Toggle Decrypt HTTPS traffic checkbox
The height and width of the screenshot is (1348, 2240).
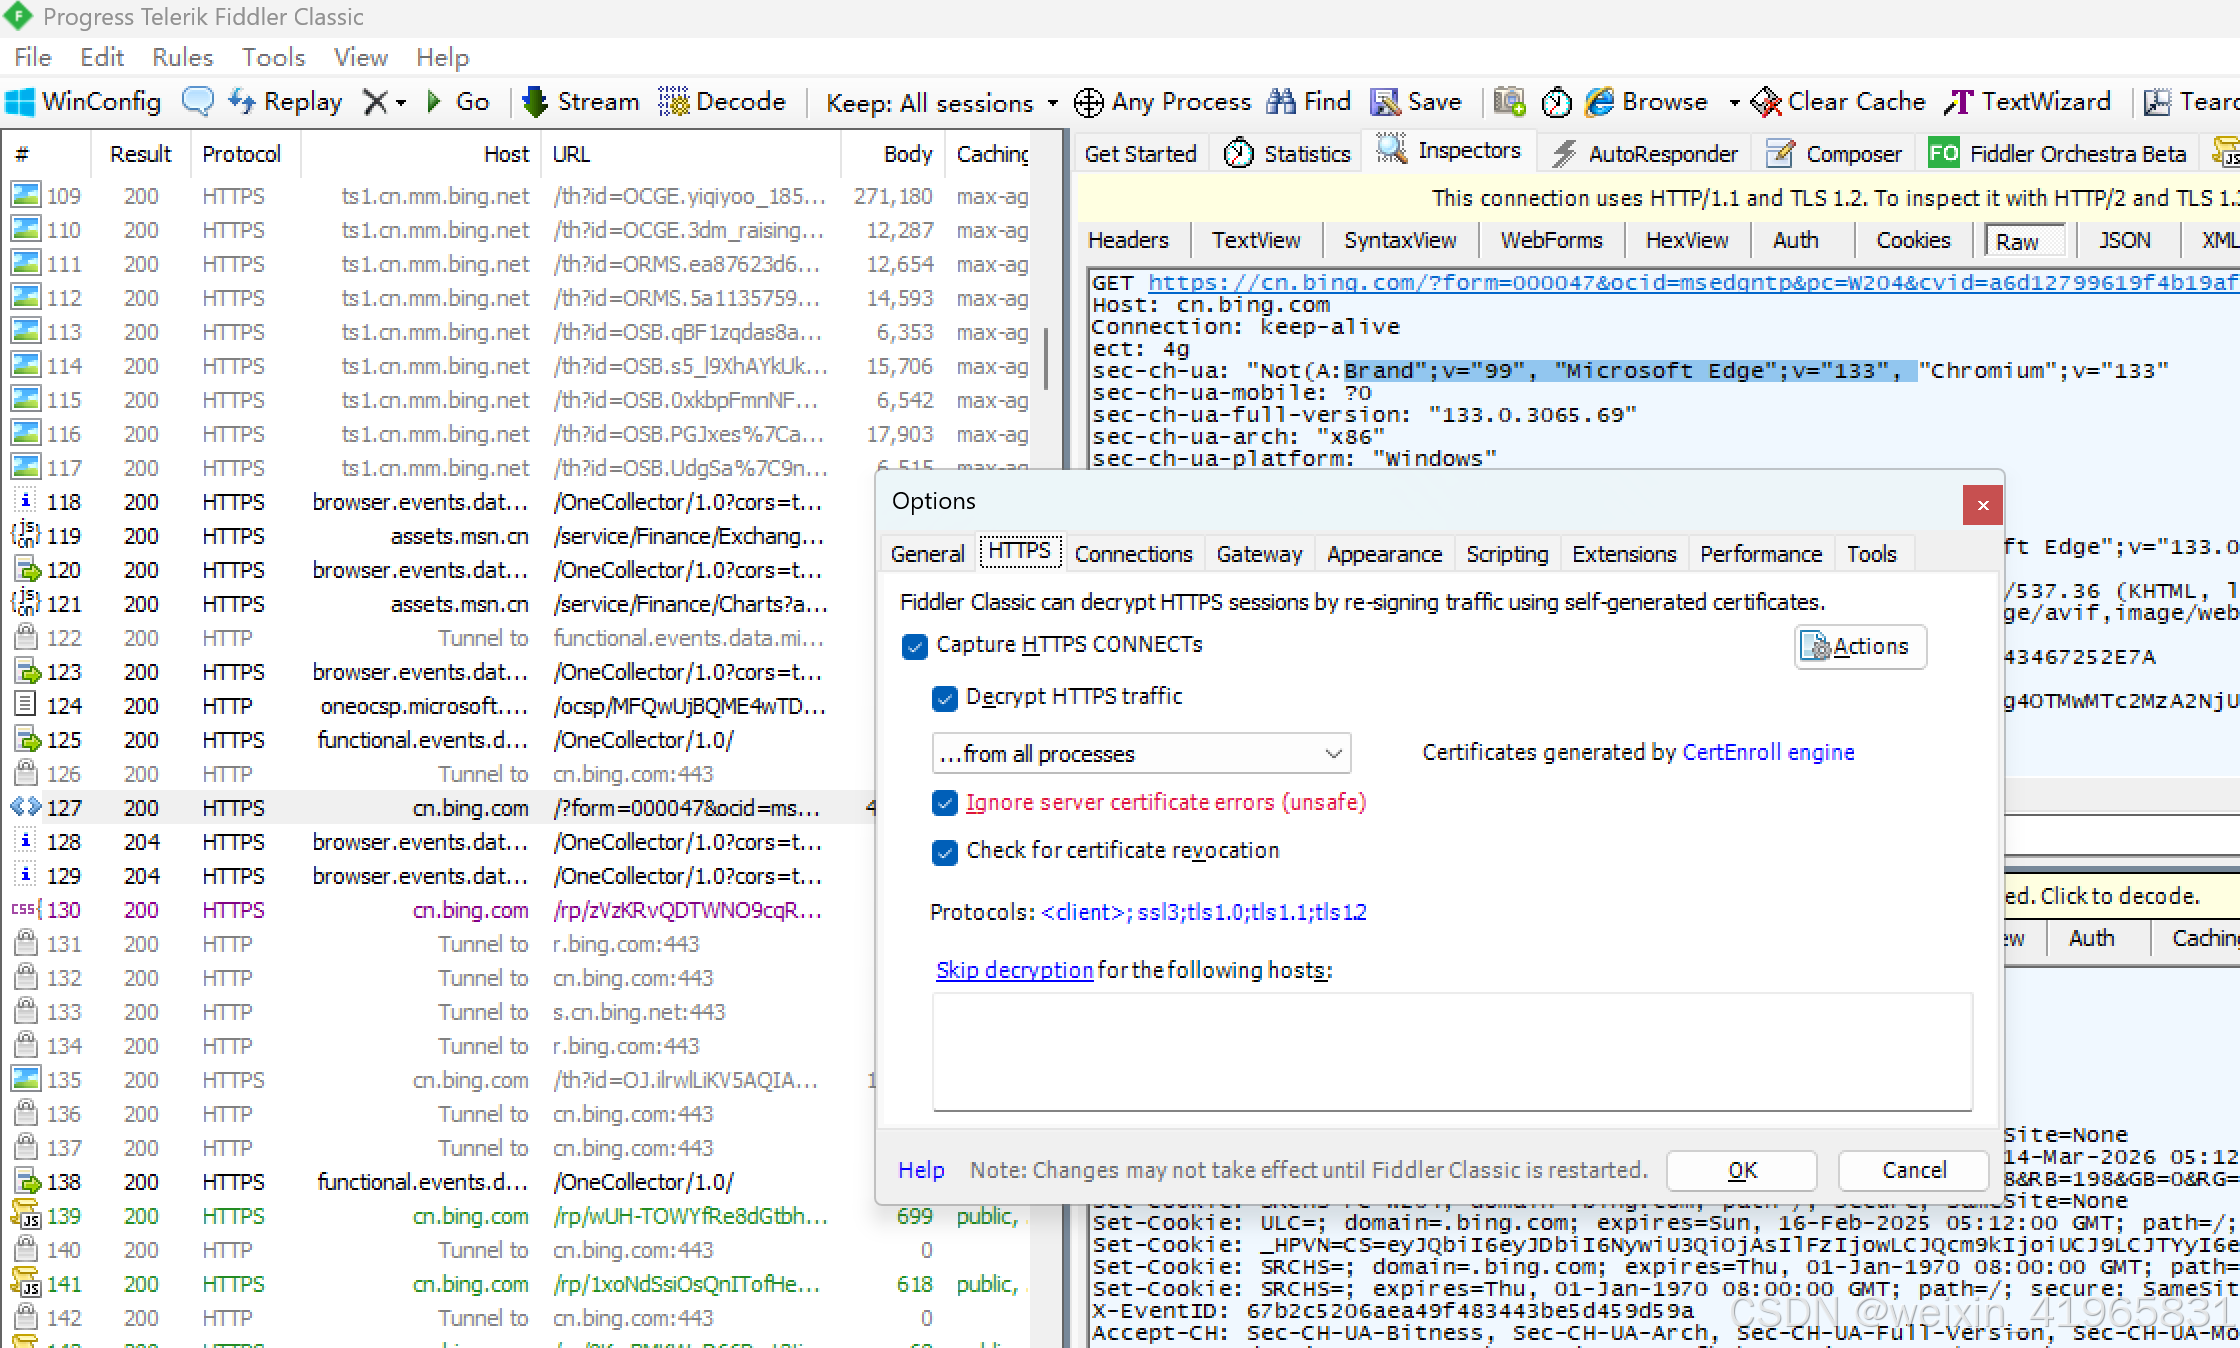944,698
